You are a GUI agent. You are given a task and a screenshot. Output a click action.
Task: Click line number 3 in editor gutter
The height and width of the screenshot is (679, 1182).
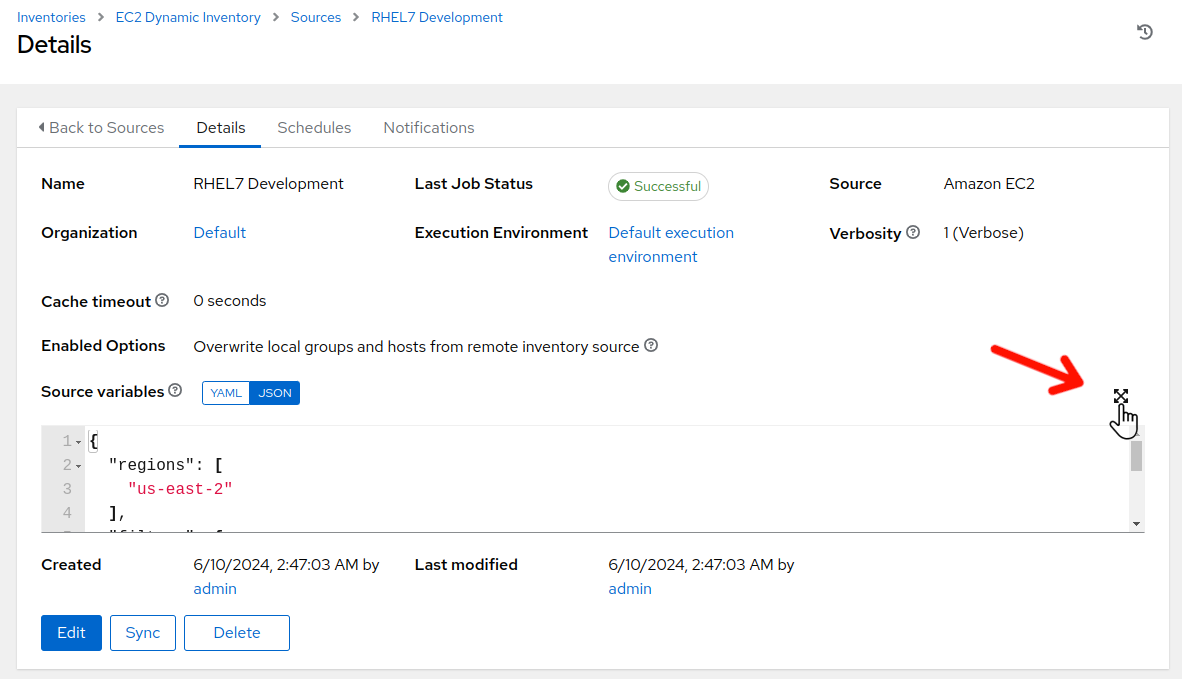pyautogui.click(x=67, y=489)
